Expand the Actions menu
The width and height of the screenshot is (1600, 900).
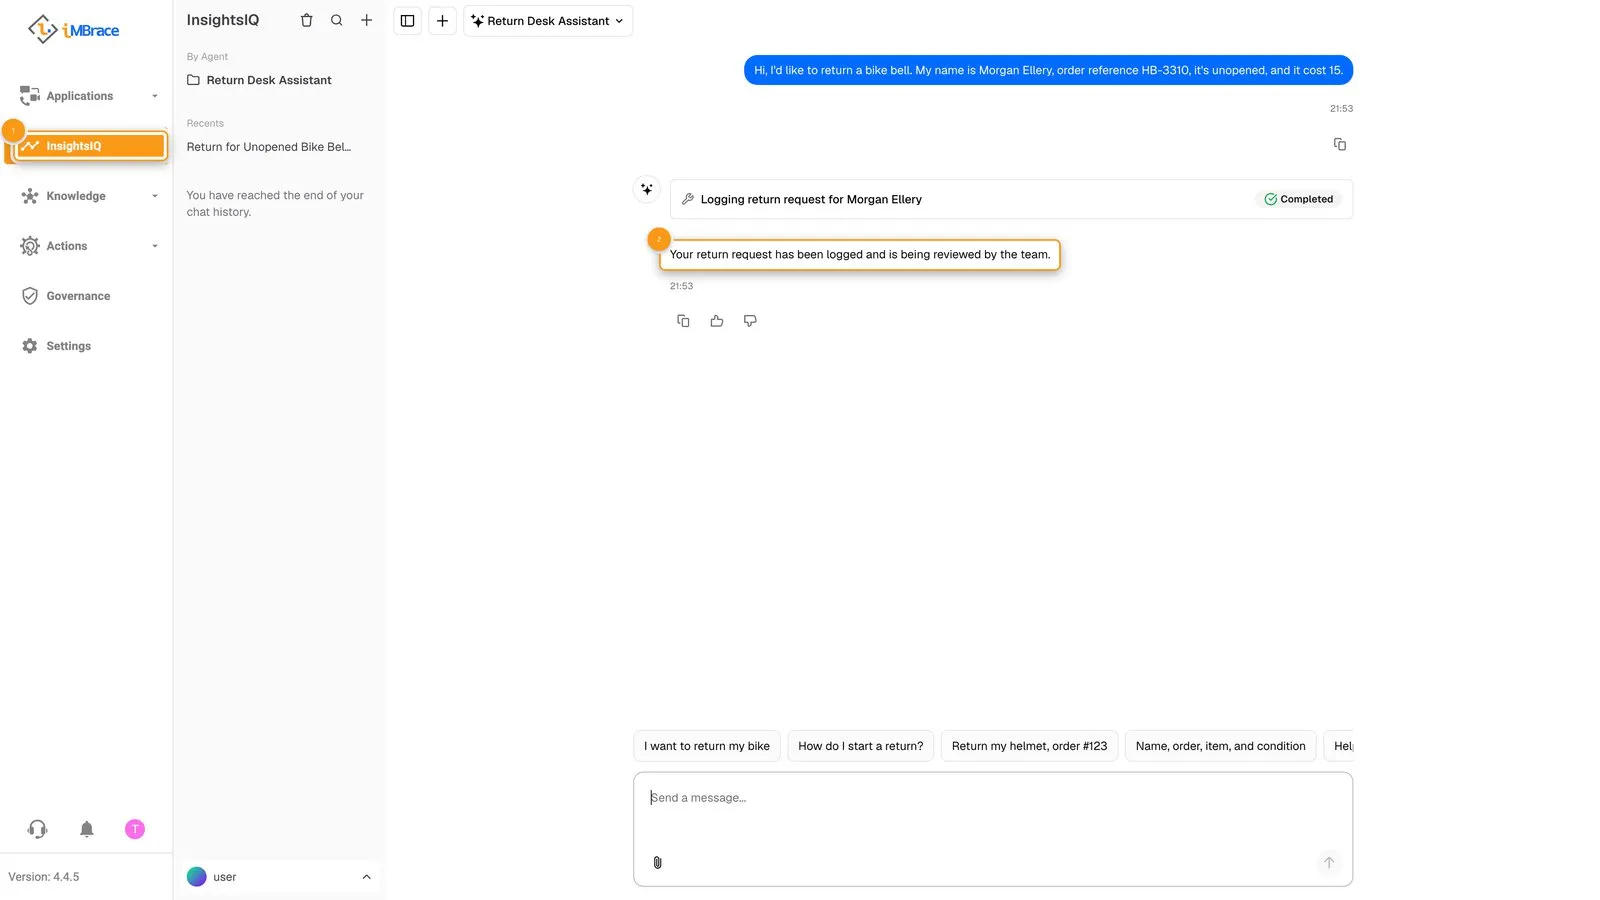pyautogui.click(x=88, y=246)
